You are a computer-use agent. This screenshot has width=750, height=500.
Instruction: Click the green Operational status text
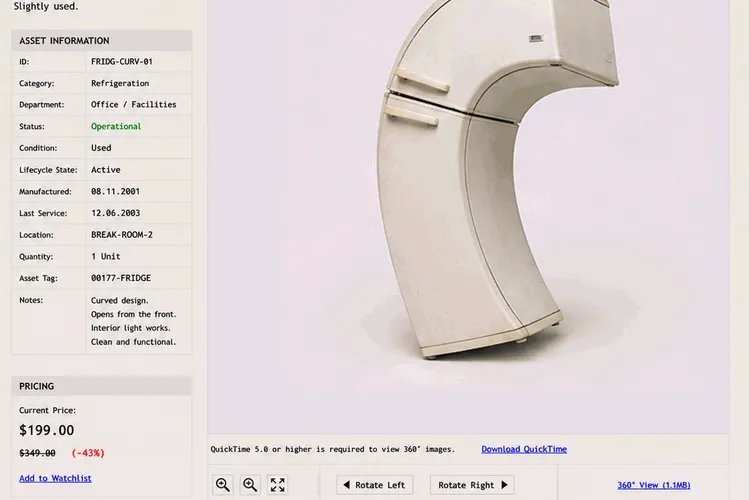[116, 126]
